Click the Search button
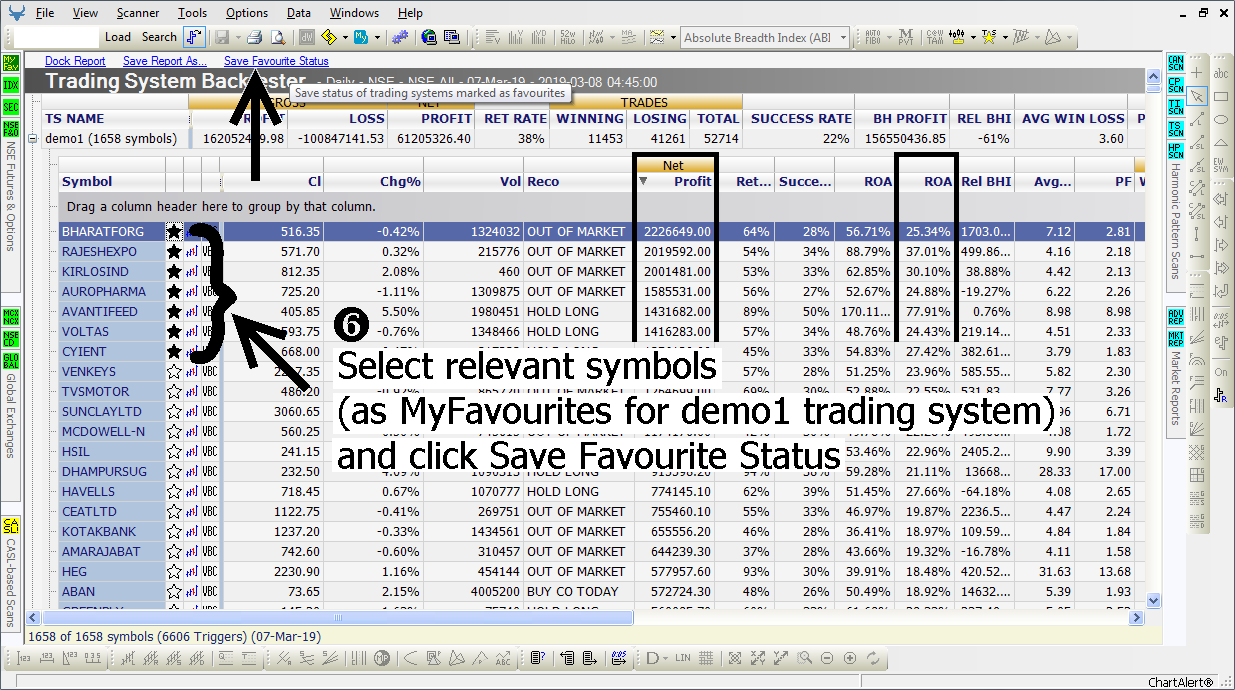The width and height of the screenshot is (1235, 690). (x=159, y=37)
